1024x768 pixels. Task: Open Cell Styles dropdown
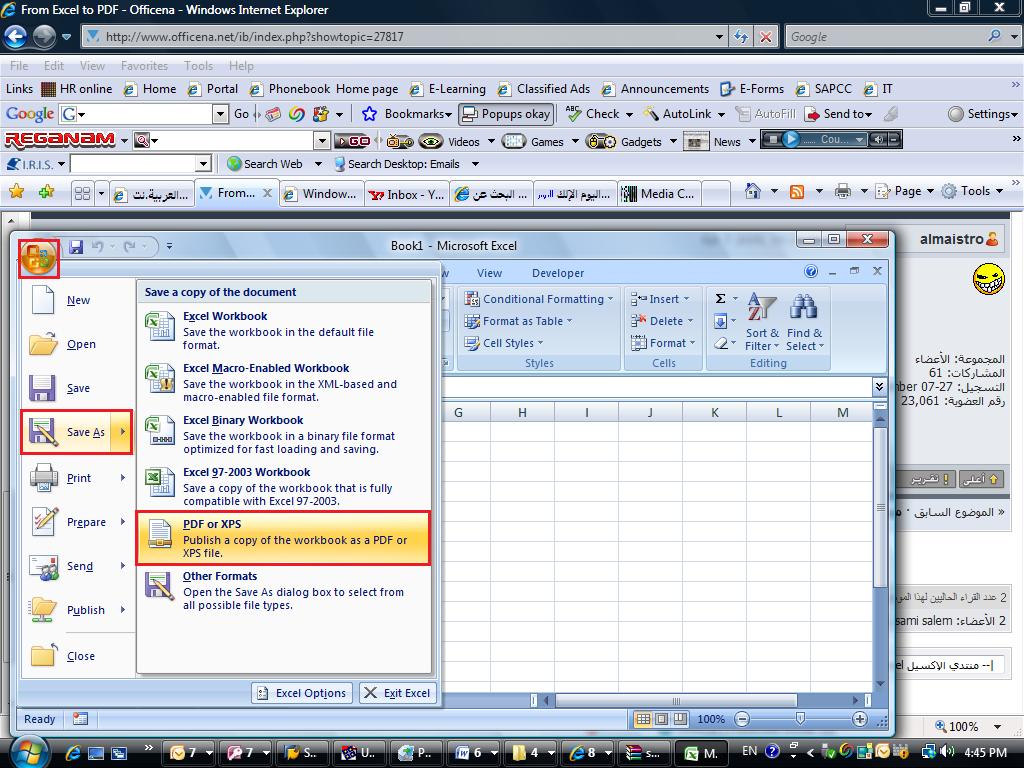[x=504, y=343]
